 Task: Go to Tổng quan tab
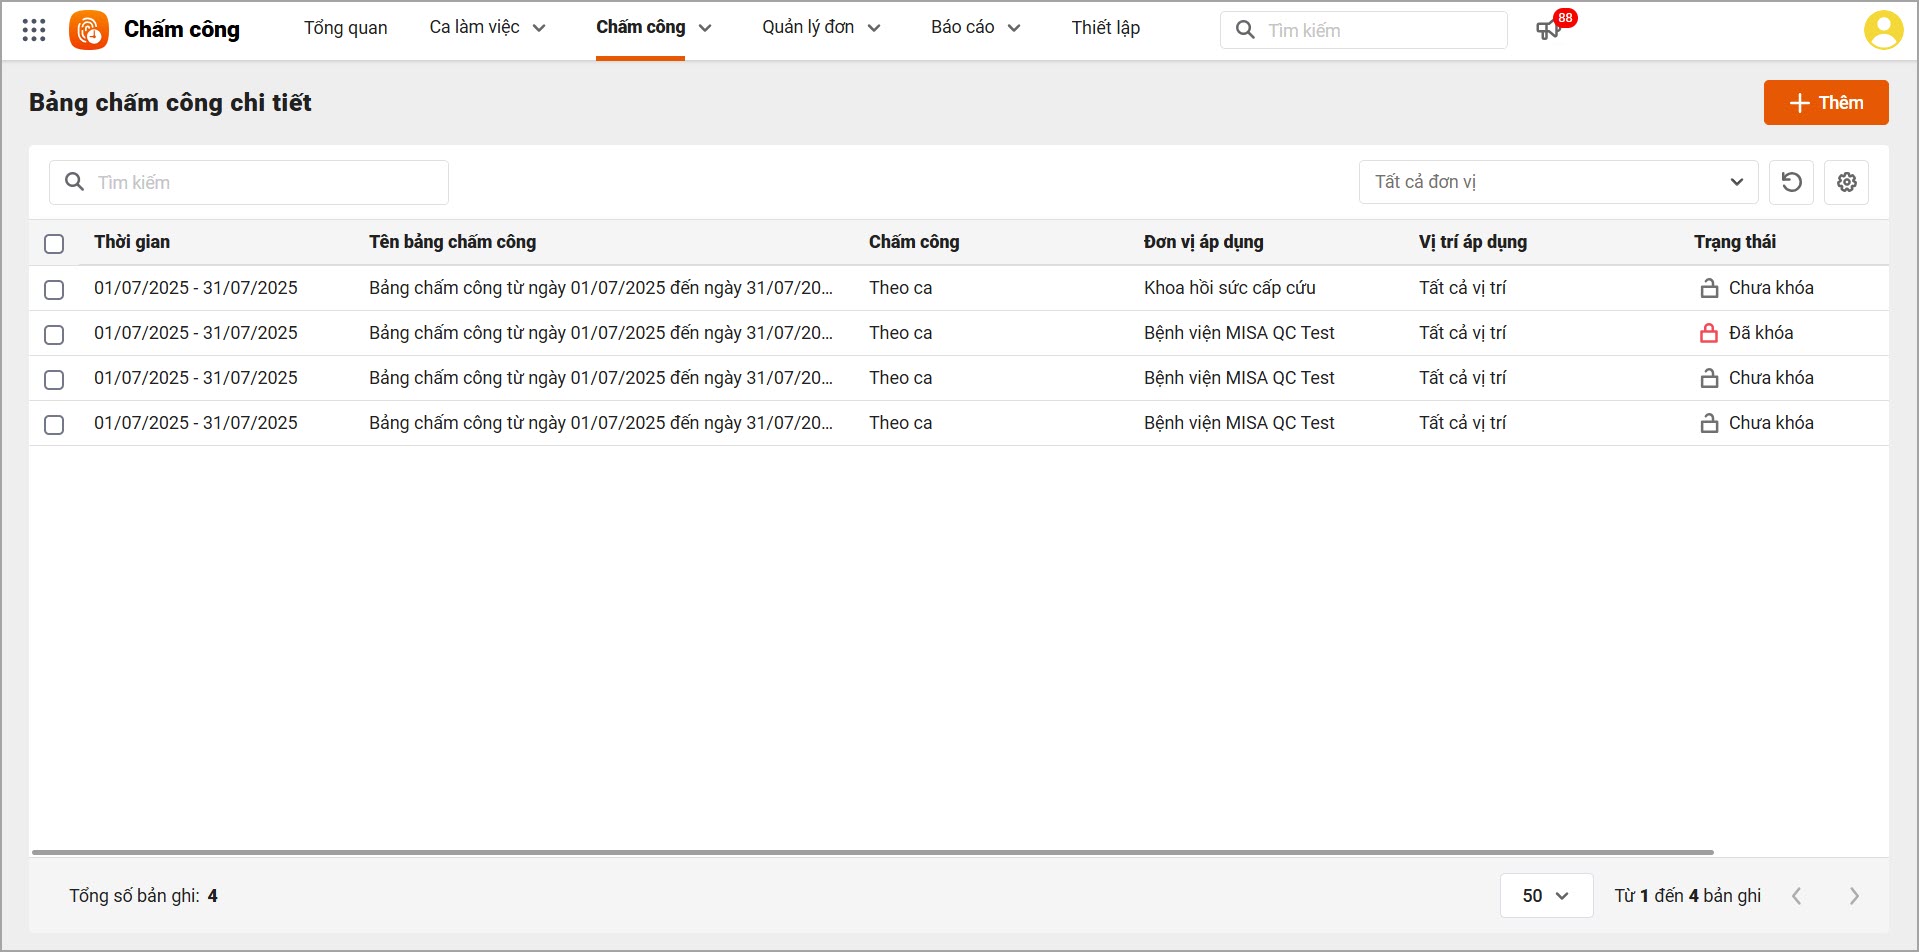345,28
